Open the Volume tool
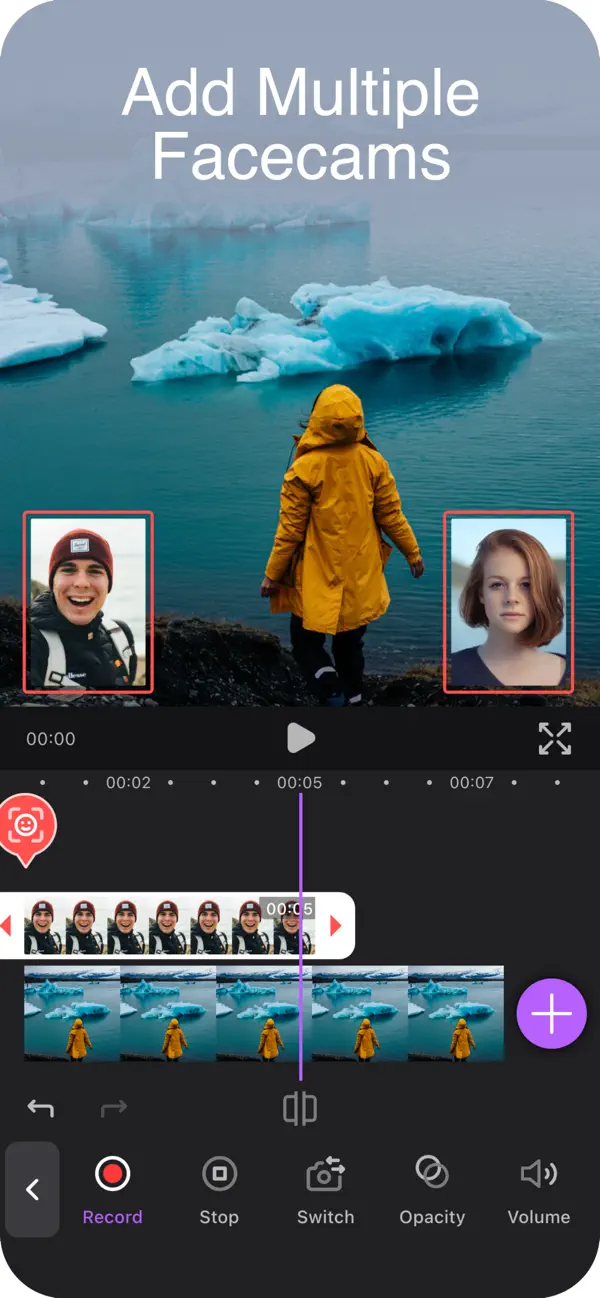600x1298 pixels. (539, 1173)
